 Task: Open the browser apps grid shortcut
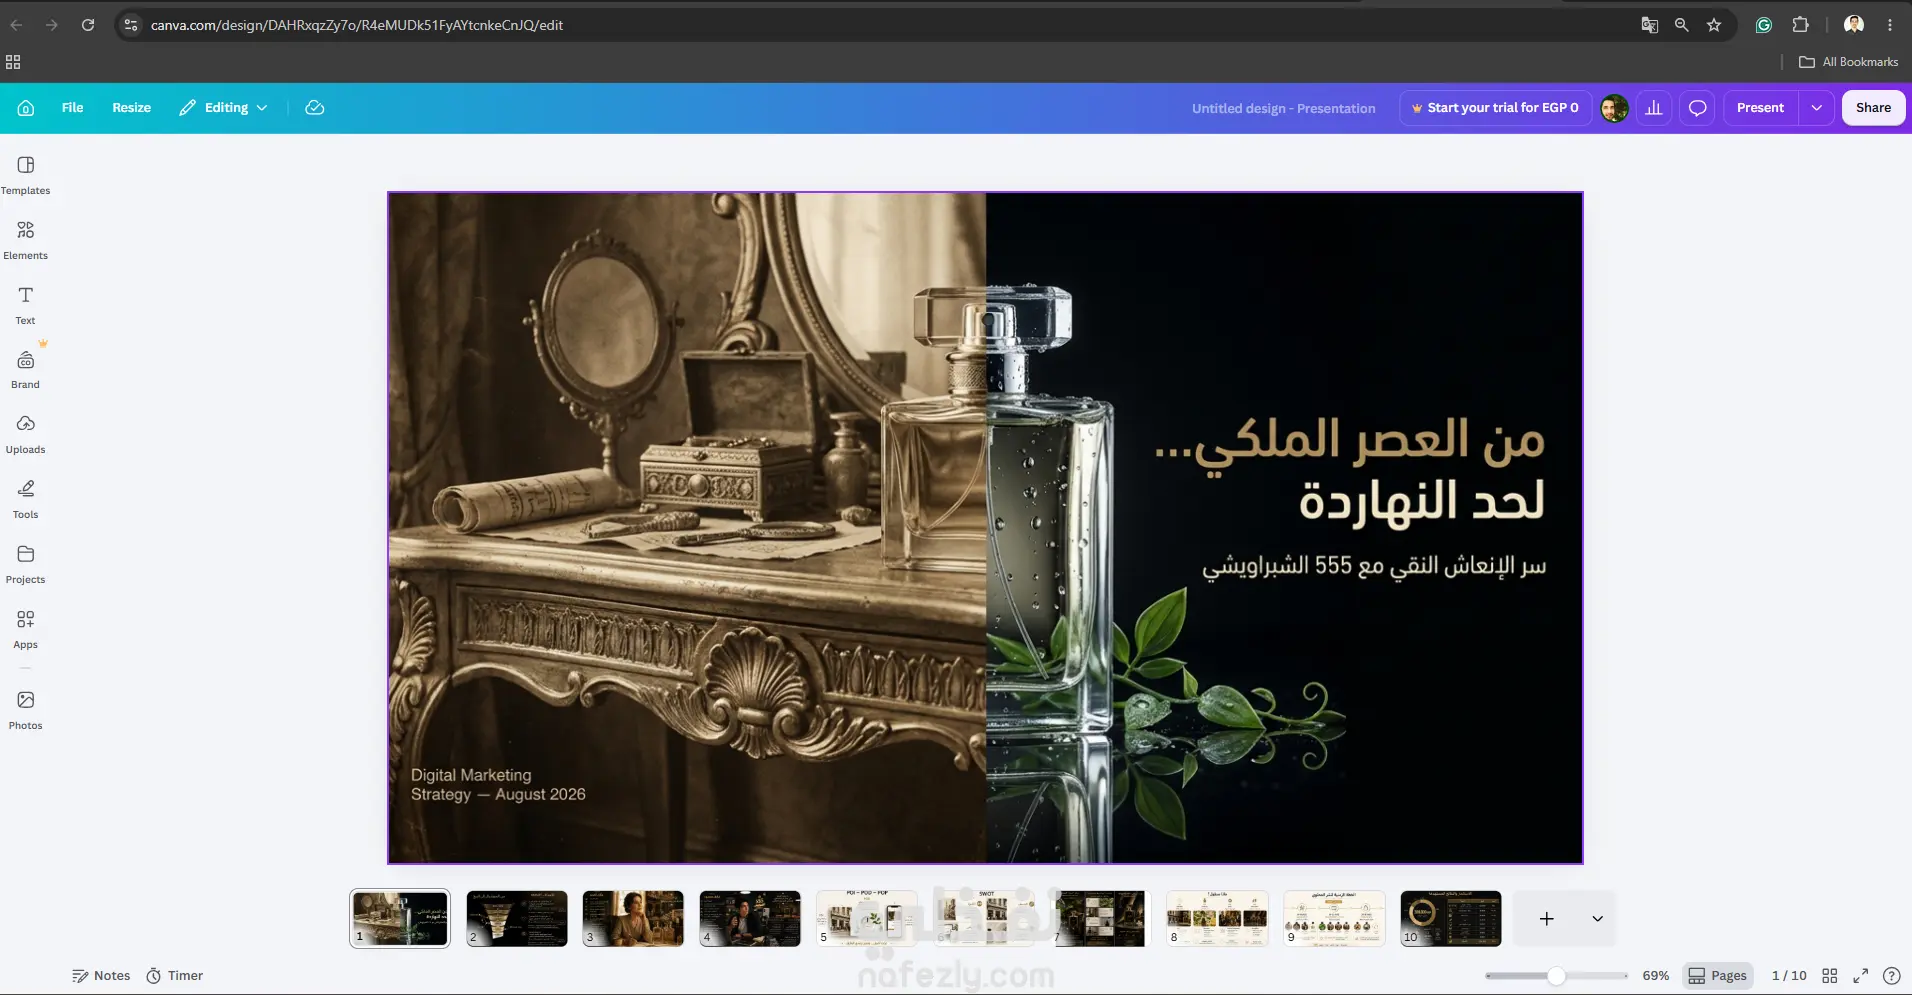pos(13,62)
